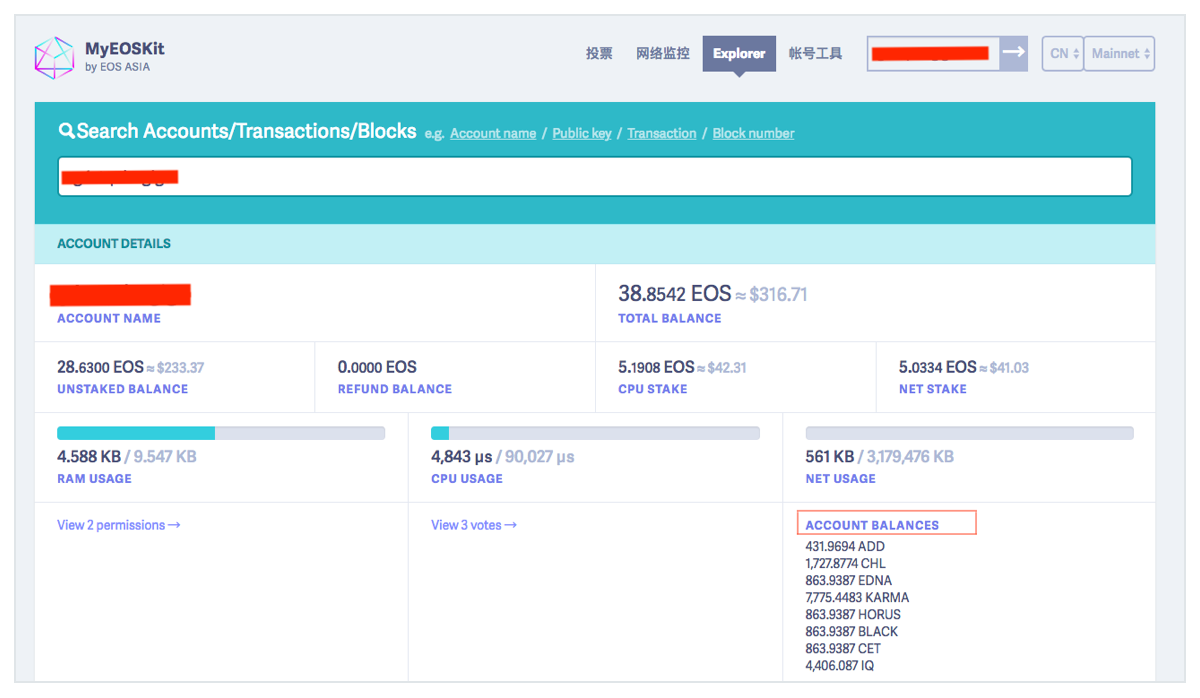Click the Account name example link
The height and width of the screenshot is (698, 1200).
click(x=492, y=133)
